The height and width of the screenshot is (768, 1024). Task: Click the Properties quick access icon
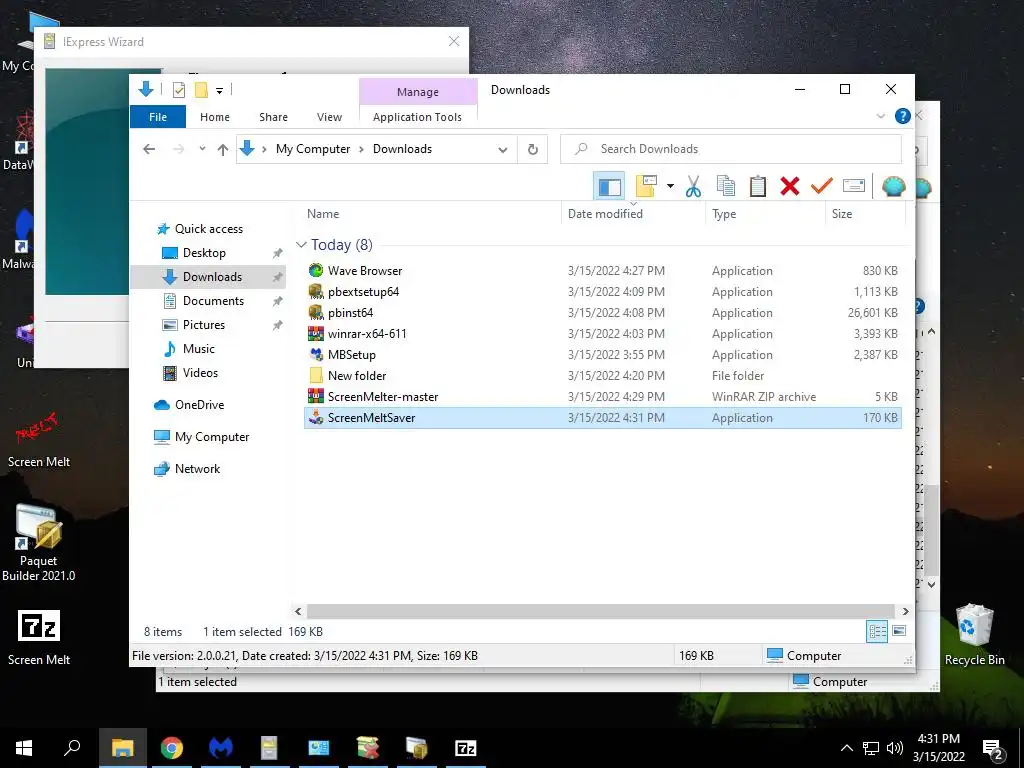tap(179, 90)
